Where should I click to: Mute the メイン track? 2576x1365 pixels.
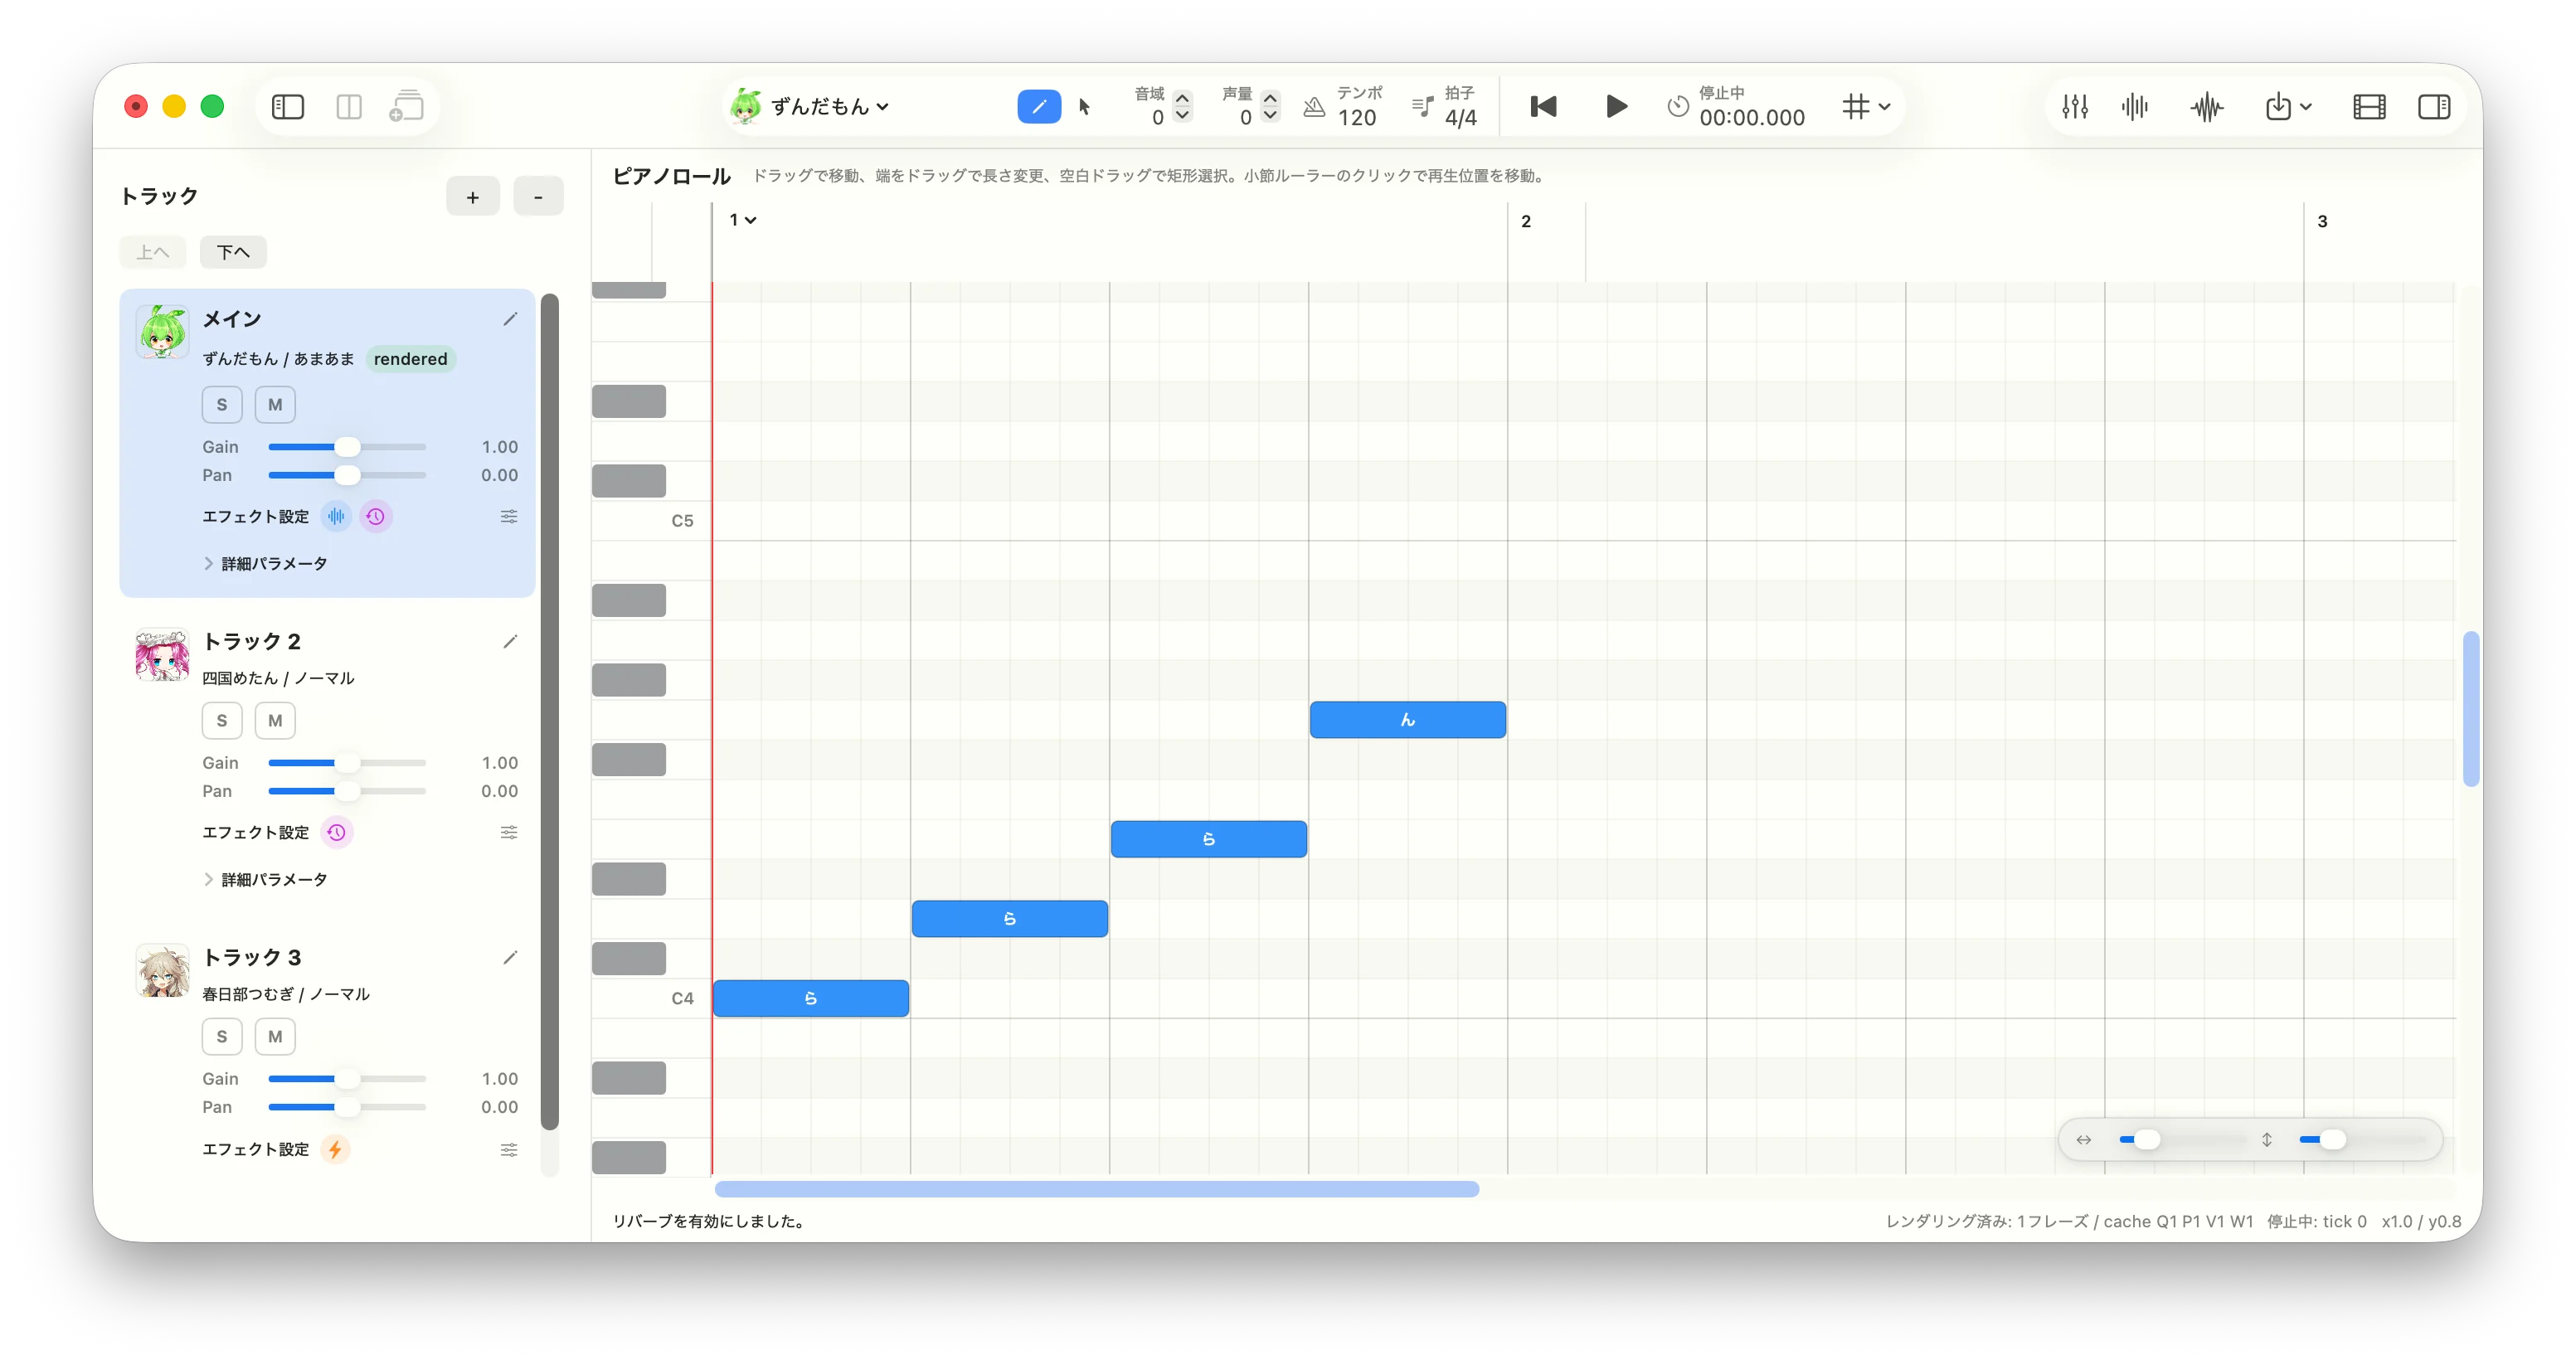click(275, 404)
